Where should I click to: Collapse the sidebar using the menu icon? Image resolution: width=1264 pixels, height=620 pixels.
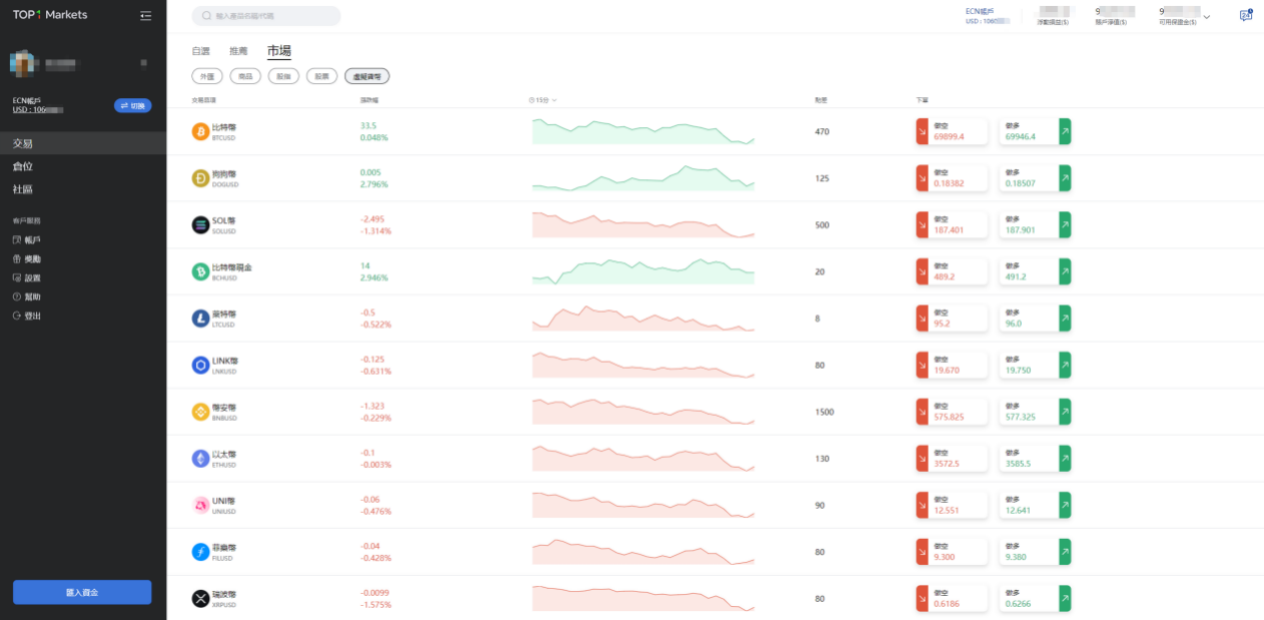click(146, 15)
